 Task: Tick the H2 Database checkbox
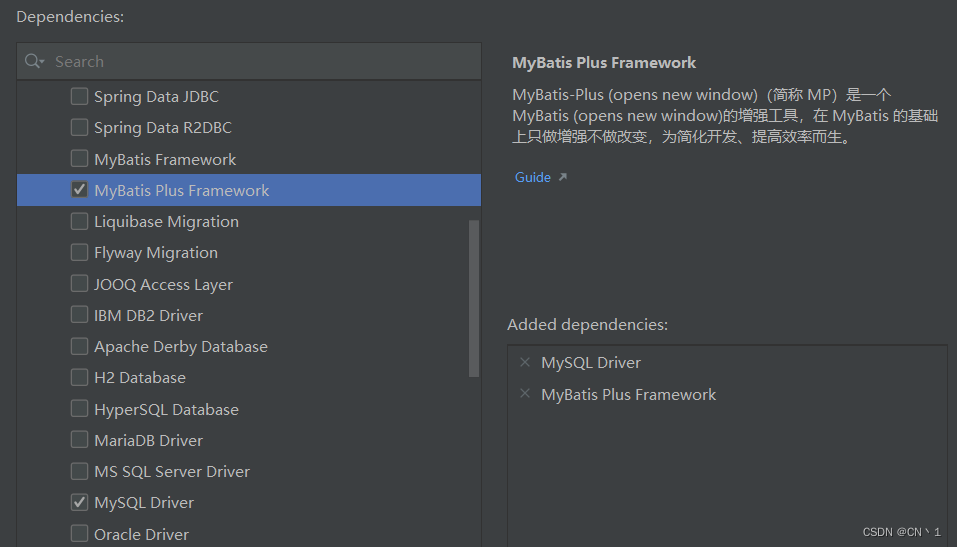79,377
